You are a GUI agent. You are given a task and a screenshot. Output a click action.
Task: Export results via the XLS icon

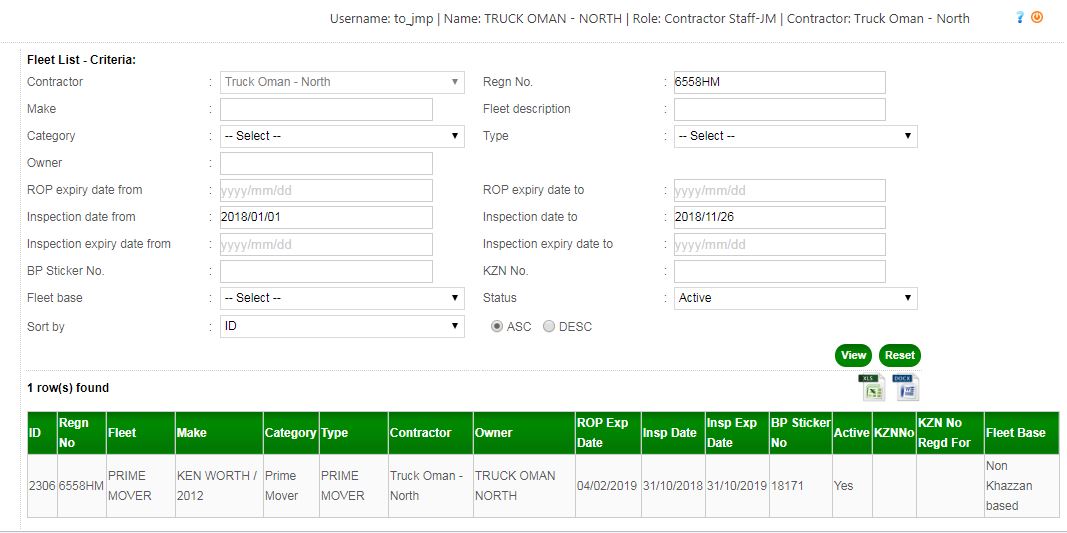coord(873,387)
